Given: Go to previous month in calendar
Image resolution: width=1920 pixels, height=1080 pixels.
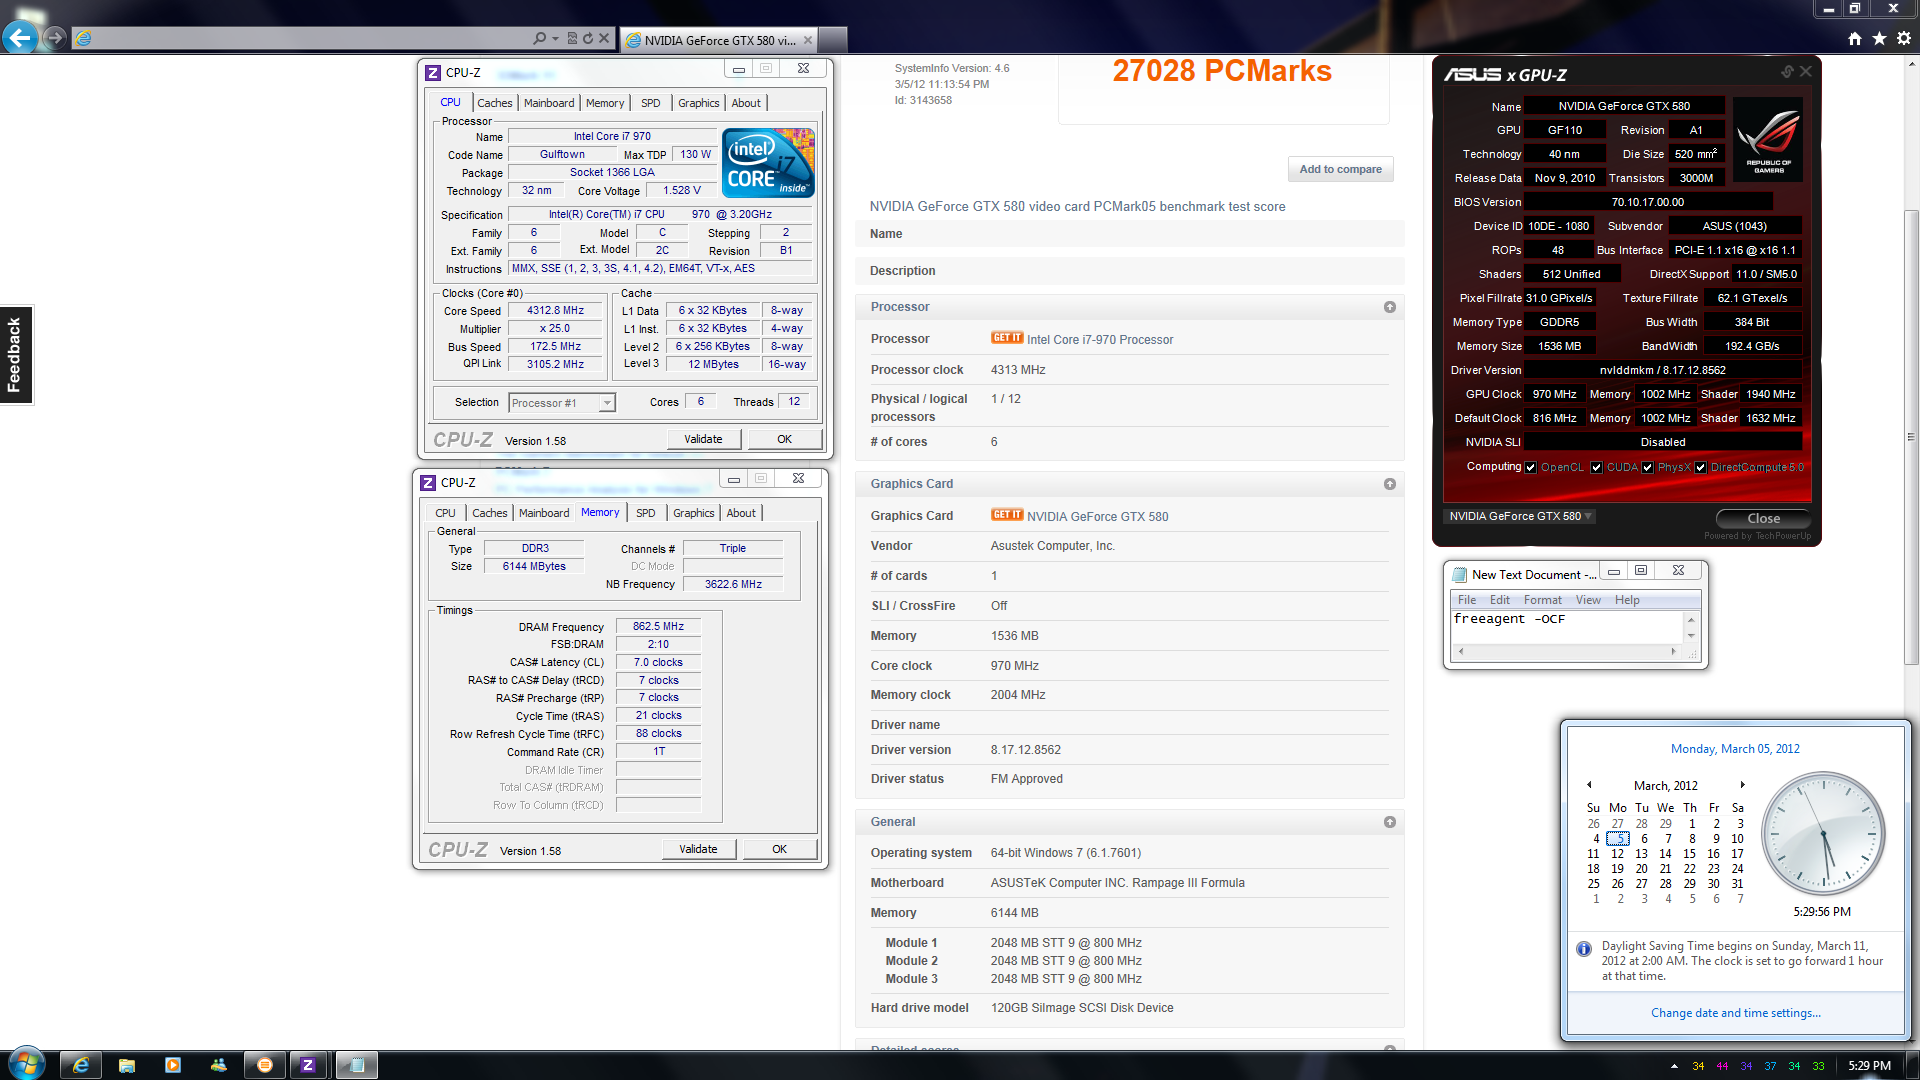Looking at the screenshot, I should coord(1589,785).
